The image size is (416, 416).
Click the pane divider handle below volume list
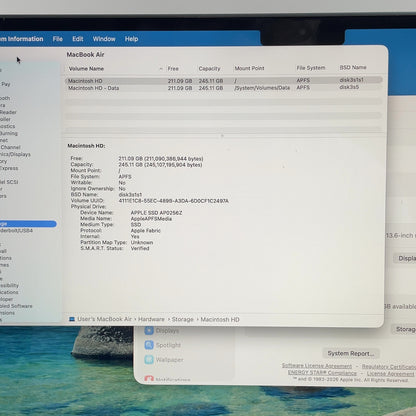(222, 135)
